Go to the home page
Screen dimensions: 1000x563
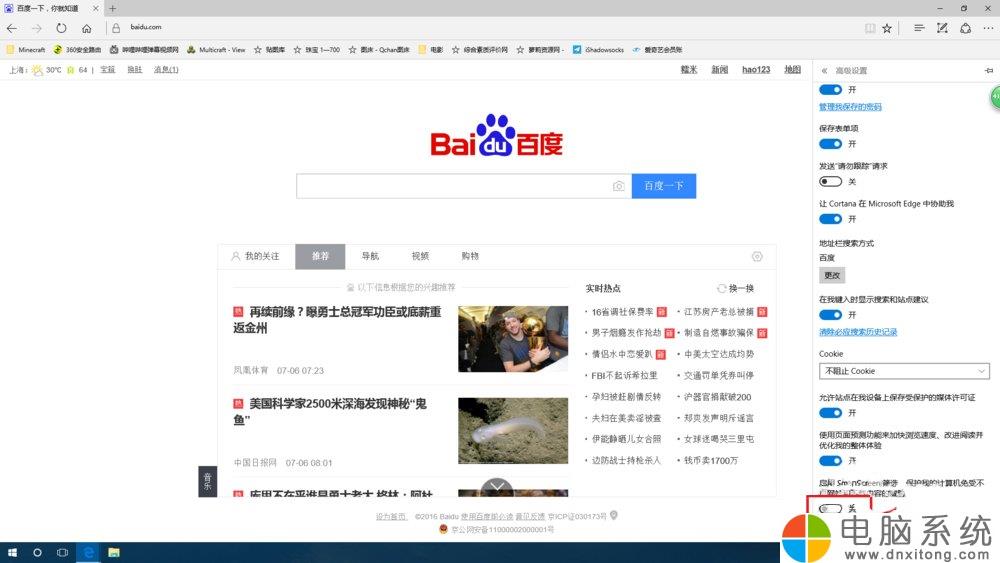point(87,28)
